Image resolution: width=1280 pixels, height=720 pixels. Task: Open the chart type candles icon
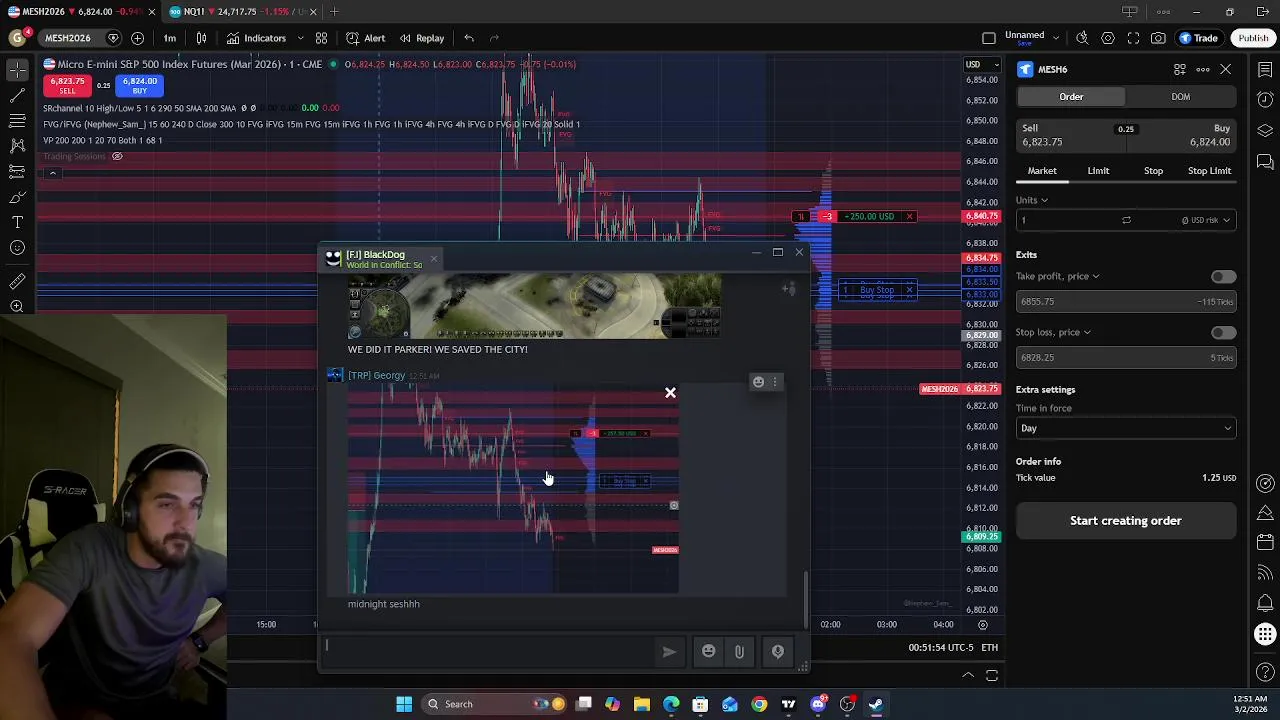201,38
